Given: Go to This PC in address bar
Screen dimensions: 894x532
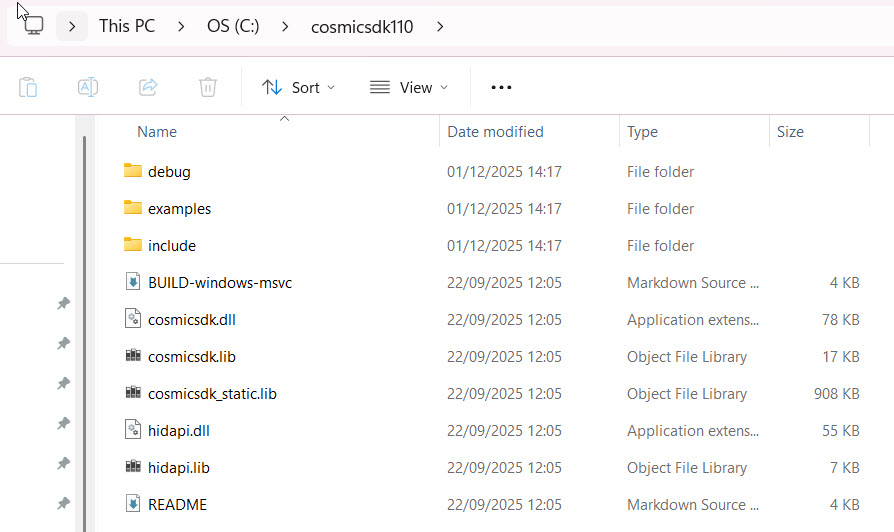Looking at the screenshot, I should tap(127, 26).
